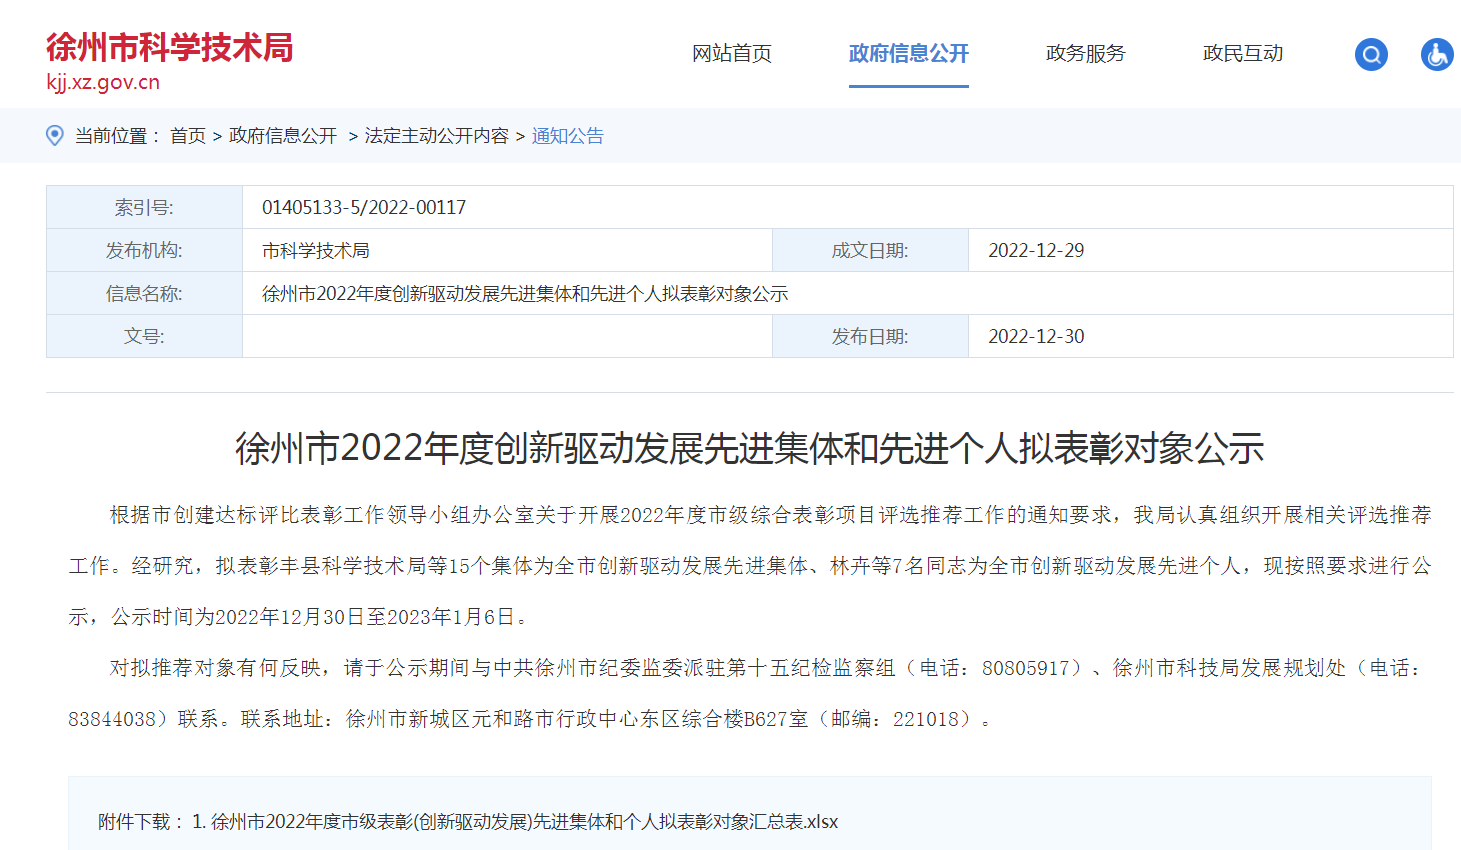
Task: Click the article headline 拟表彰对象公示
Action: [749, 449]
